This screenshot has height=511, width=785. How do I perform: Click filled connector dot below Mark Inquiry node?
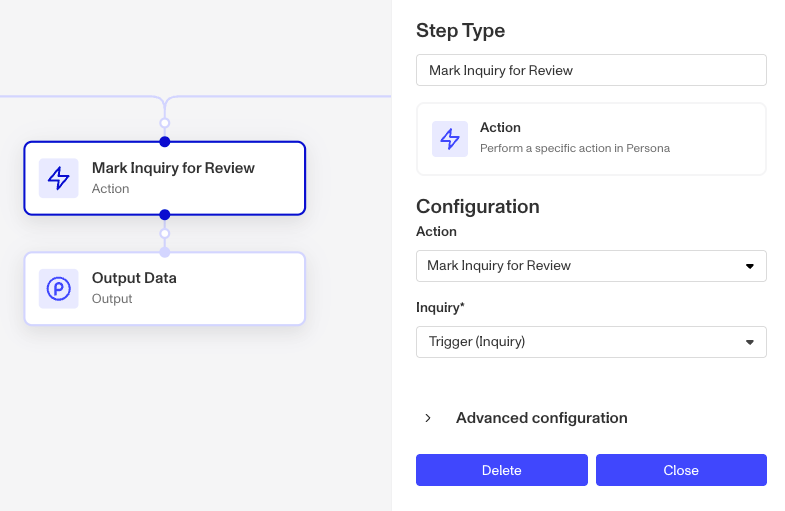[x=165, y=215]
